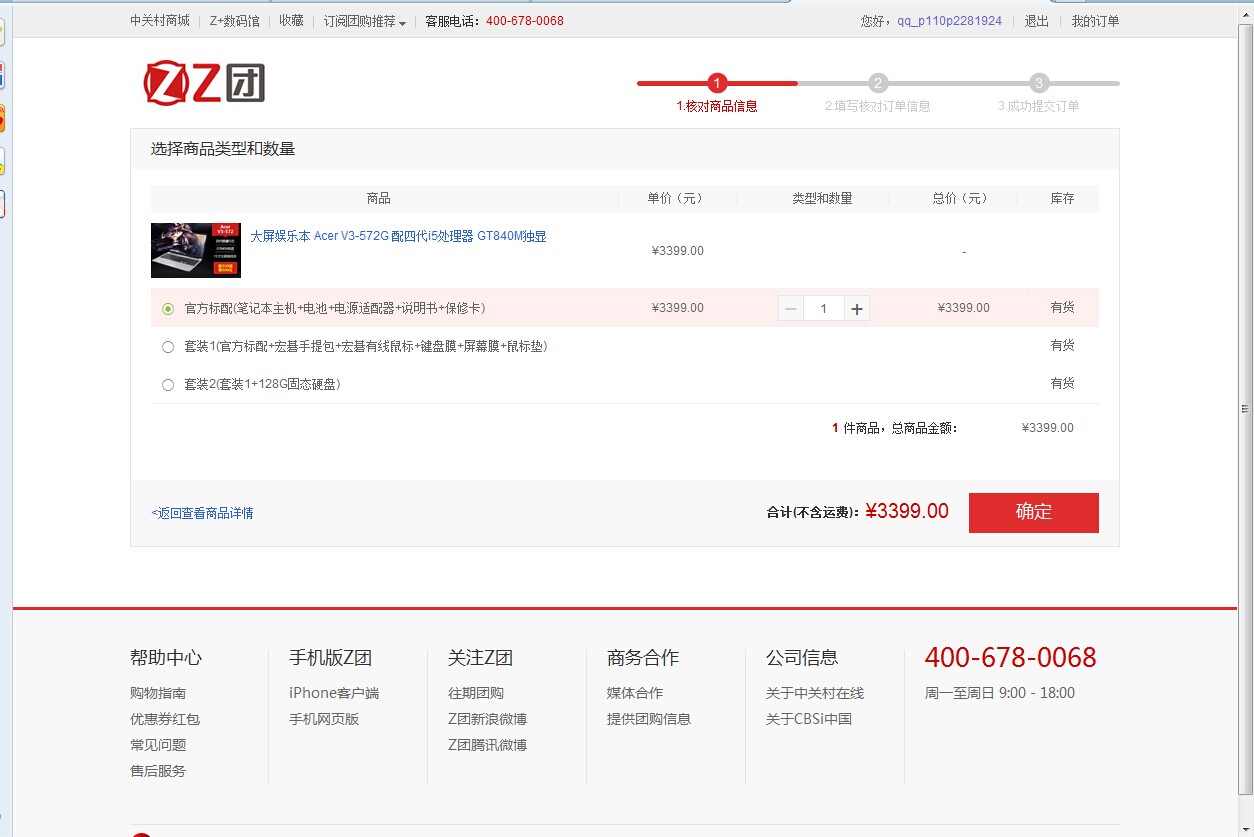
Task: Open Acer V3-572G product thumbnail
Action: coord(196,250)
